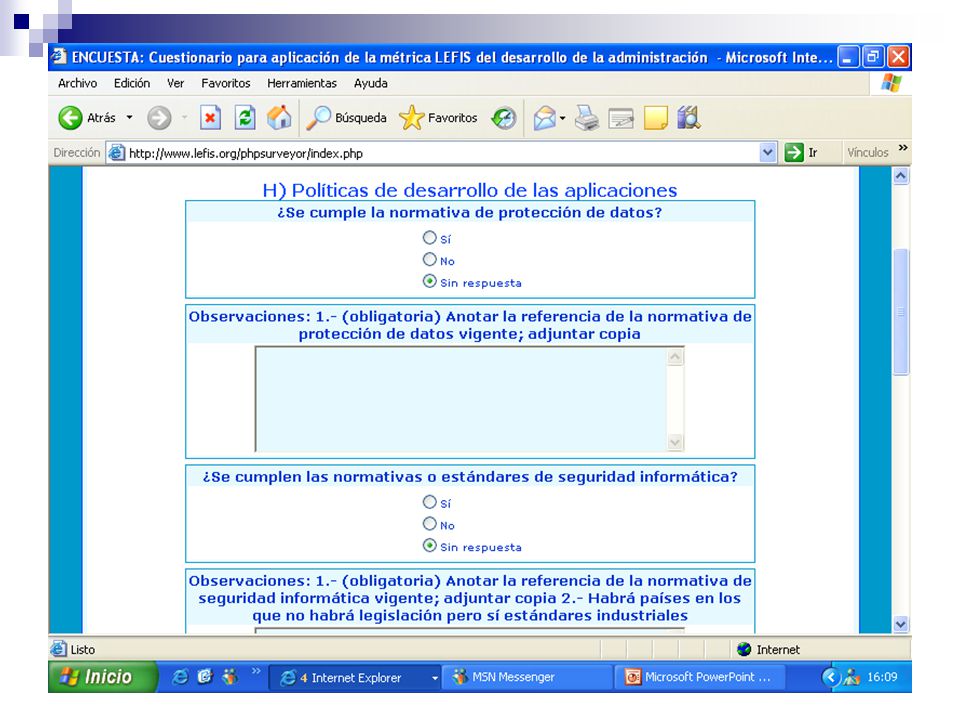The height and width of the screenshot is (720, 960).
Task: Go to the Home page icon
Action: click(x=279, y=118)
